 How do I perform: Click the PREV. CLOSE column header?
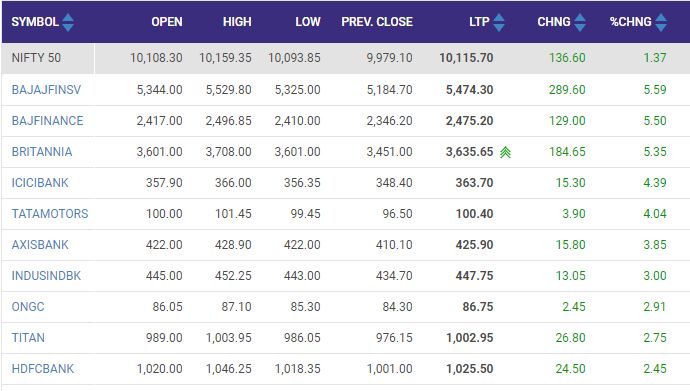377,22
